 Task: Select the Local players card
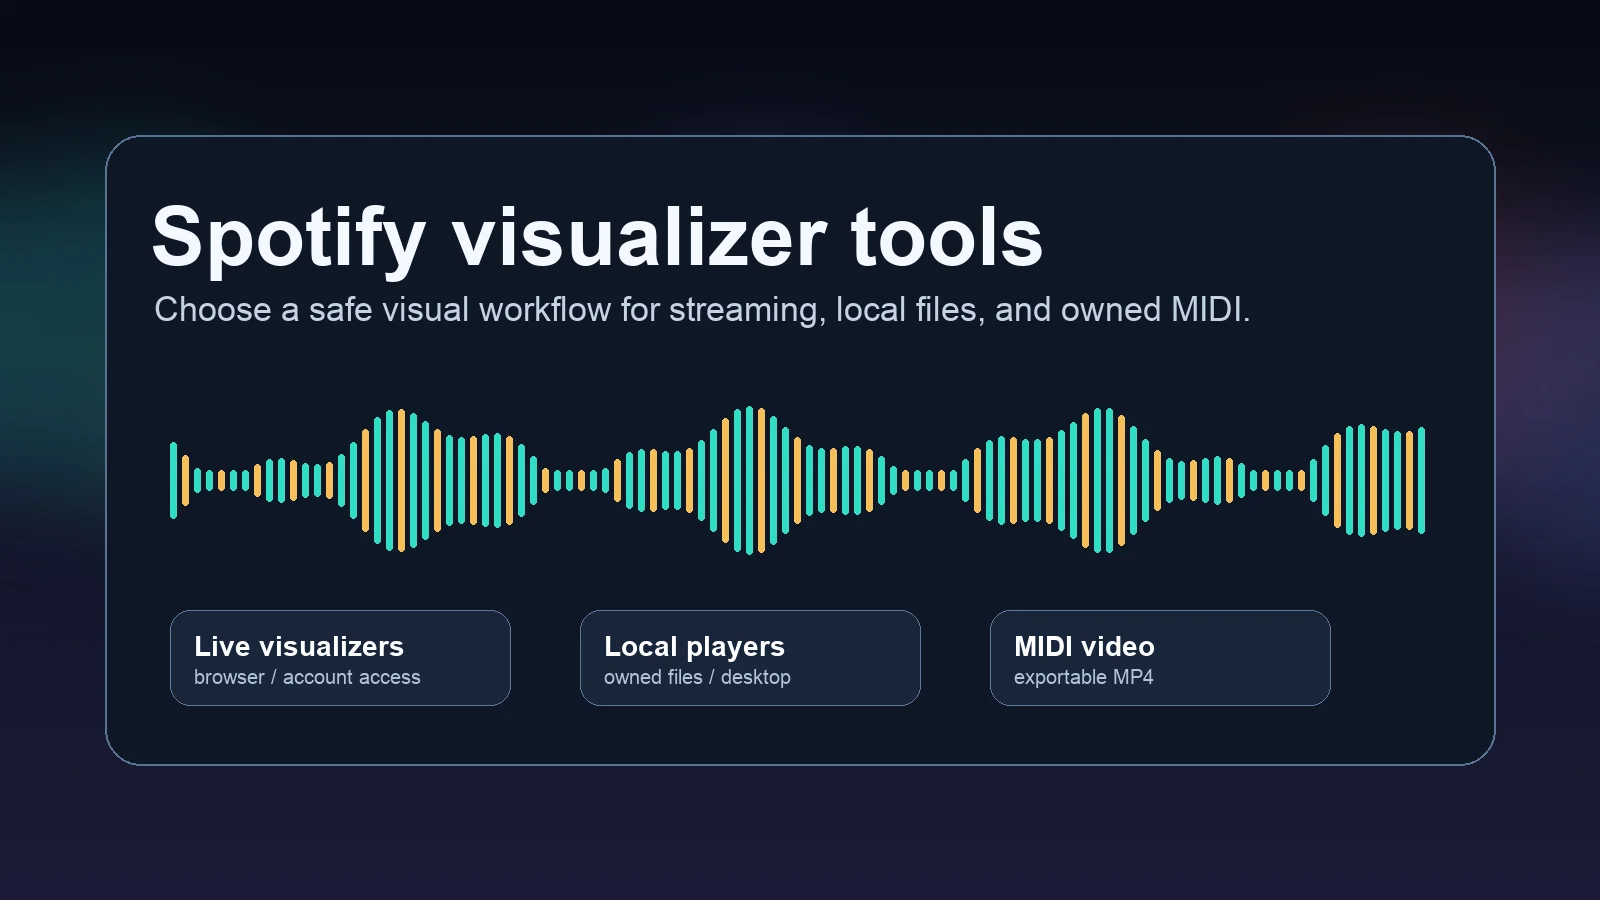click(750, 658)
